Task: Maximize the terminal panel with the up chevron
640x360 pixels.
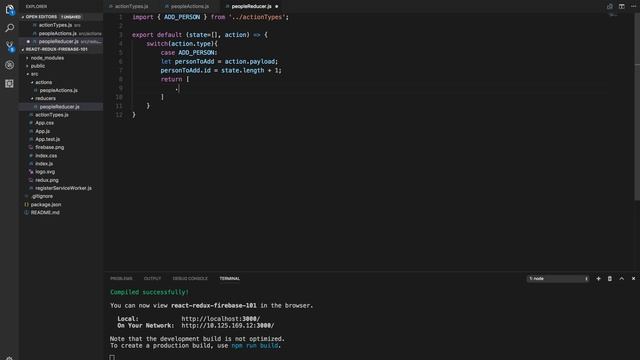Action: pos(622,279)
